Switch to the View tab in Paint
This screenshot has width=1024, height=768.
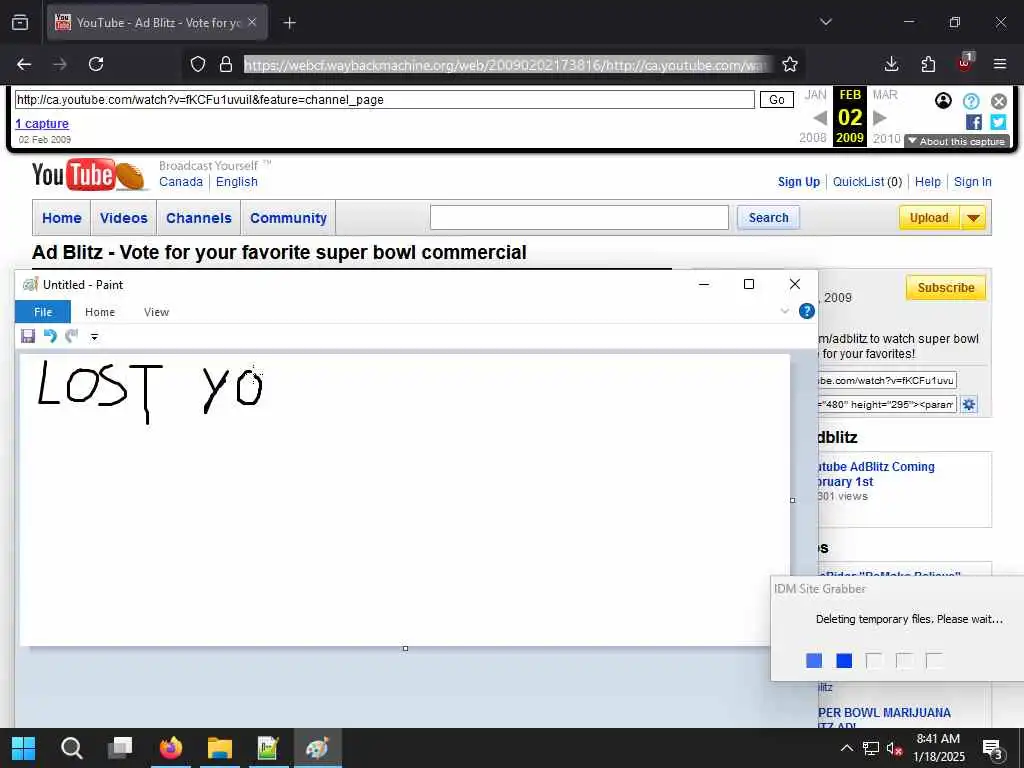(x=156, y=312)
